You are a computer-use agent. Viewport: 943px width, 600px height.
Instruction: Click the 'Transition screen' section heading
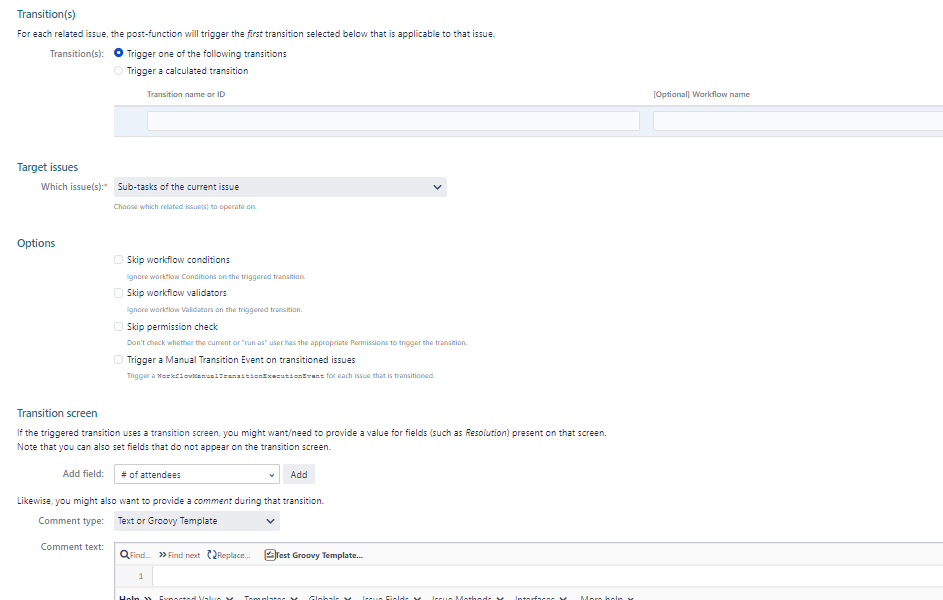click(57, 413)
